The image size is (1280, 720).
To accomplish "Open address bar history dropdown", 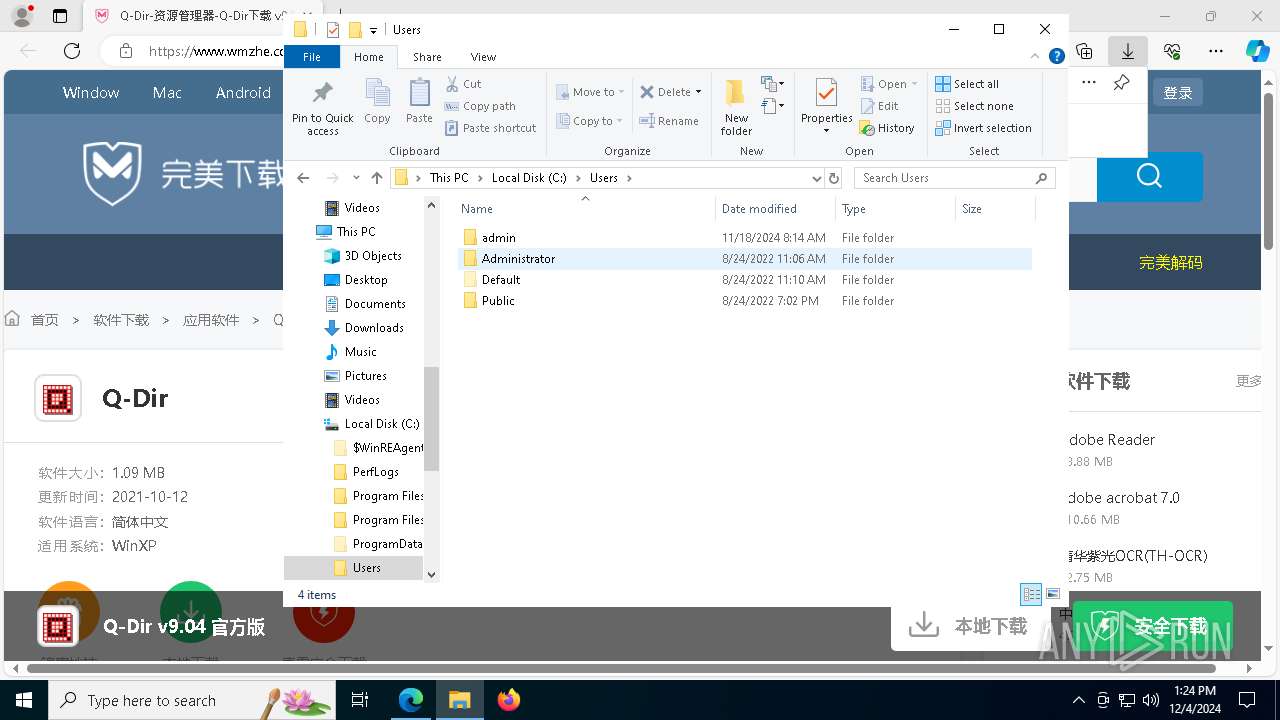I will pos(817,178).
